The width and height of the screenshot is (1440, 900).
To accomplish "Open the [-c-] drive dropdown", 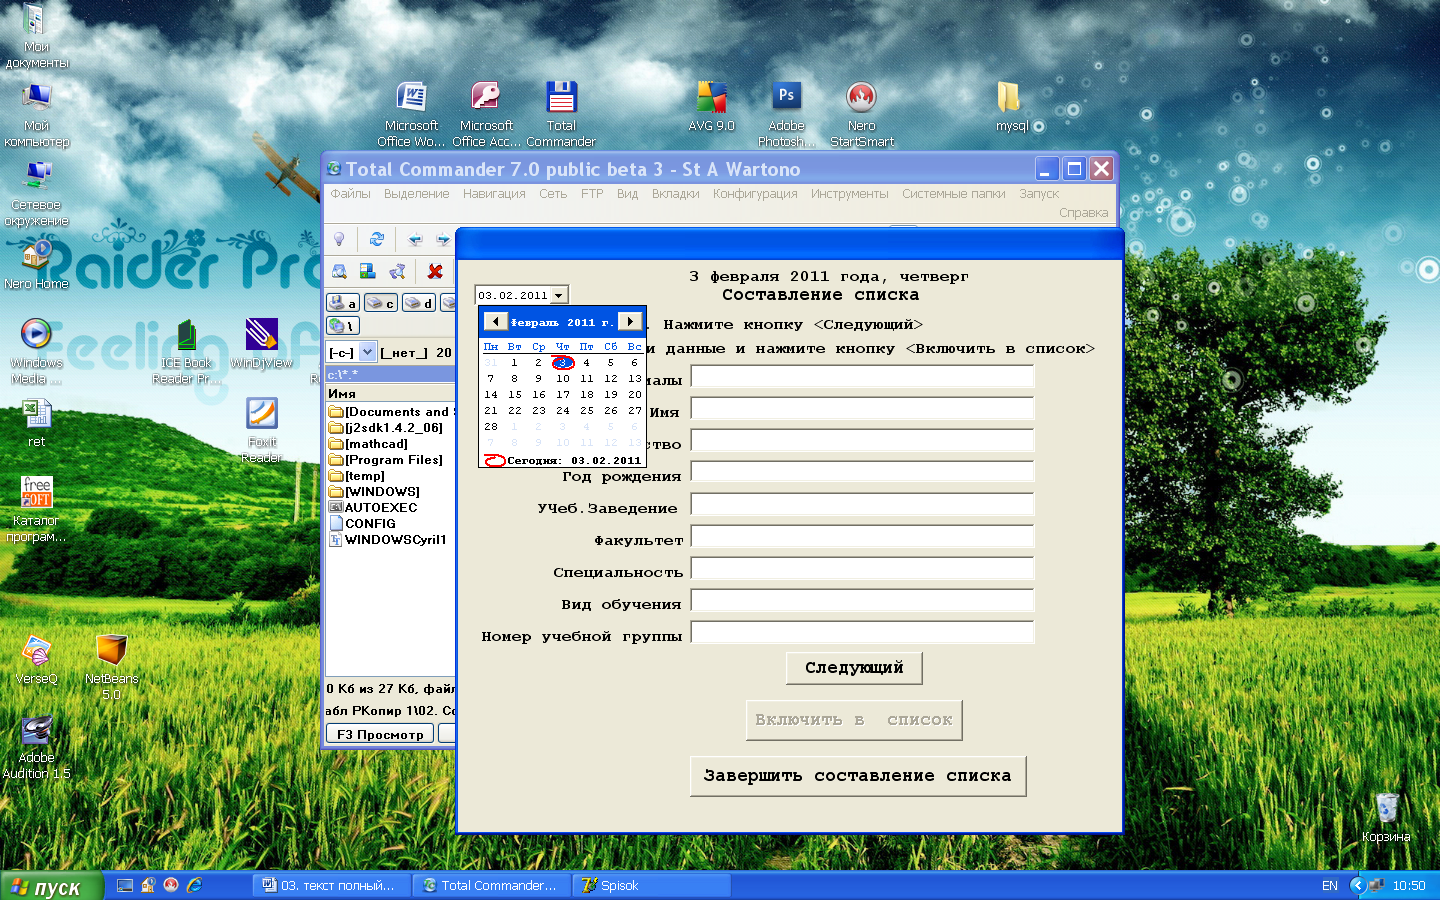I will coord(367,352).
